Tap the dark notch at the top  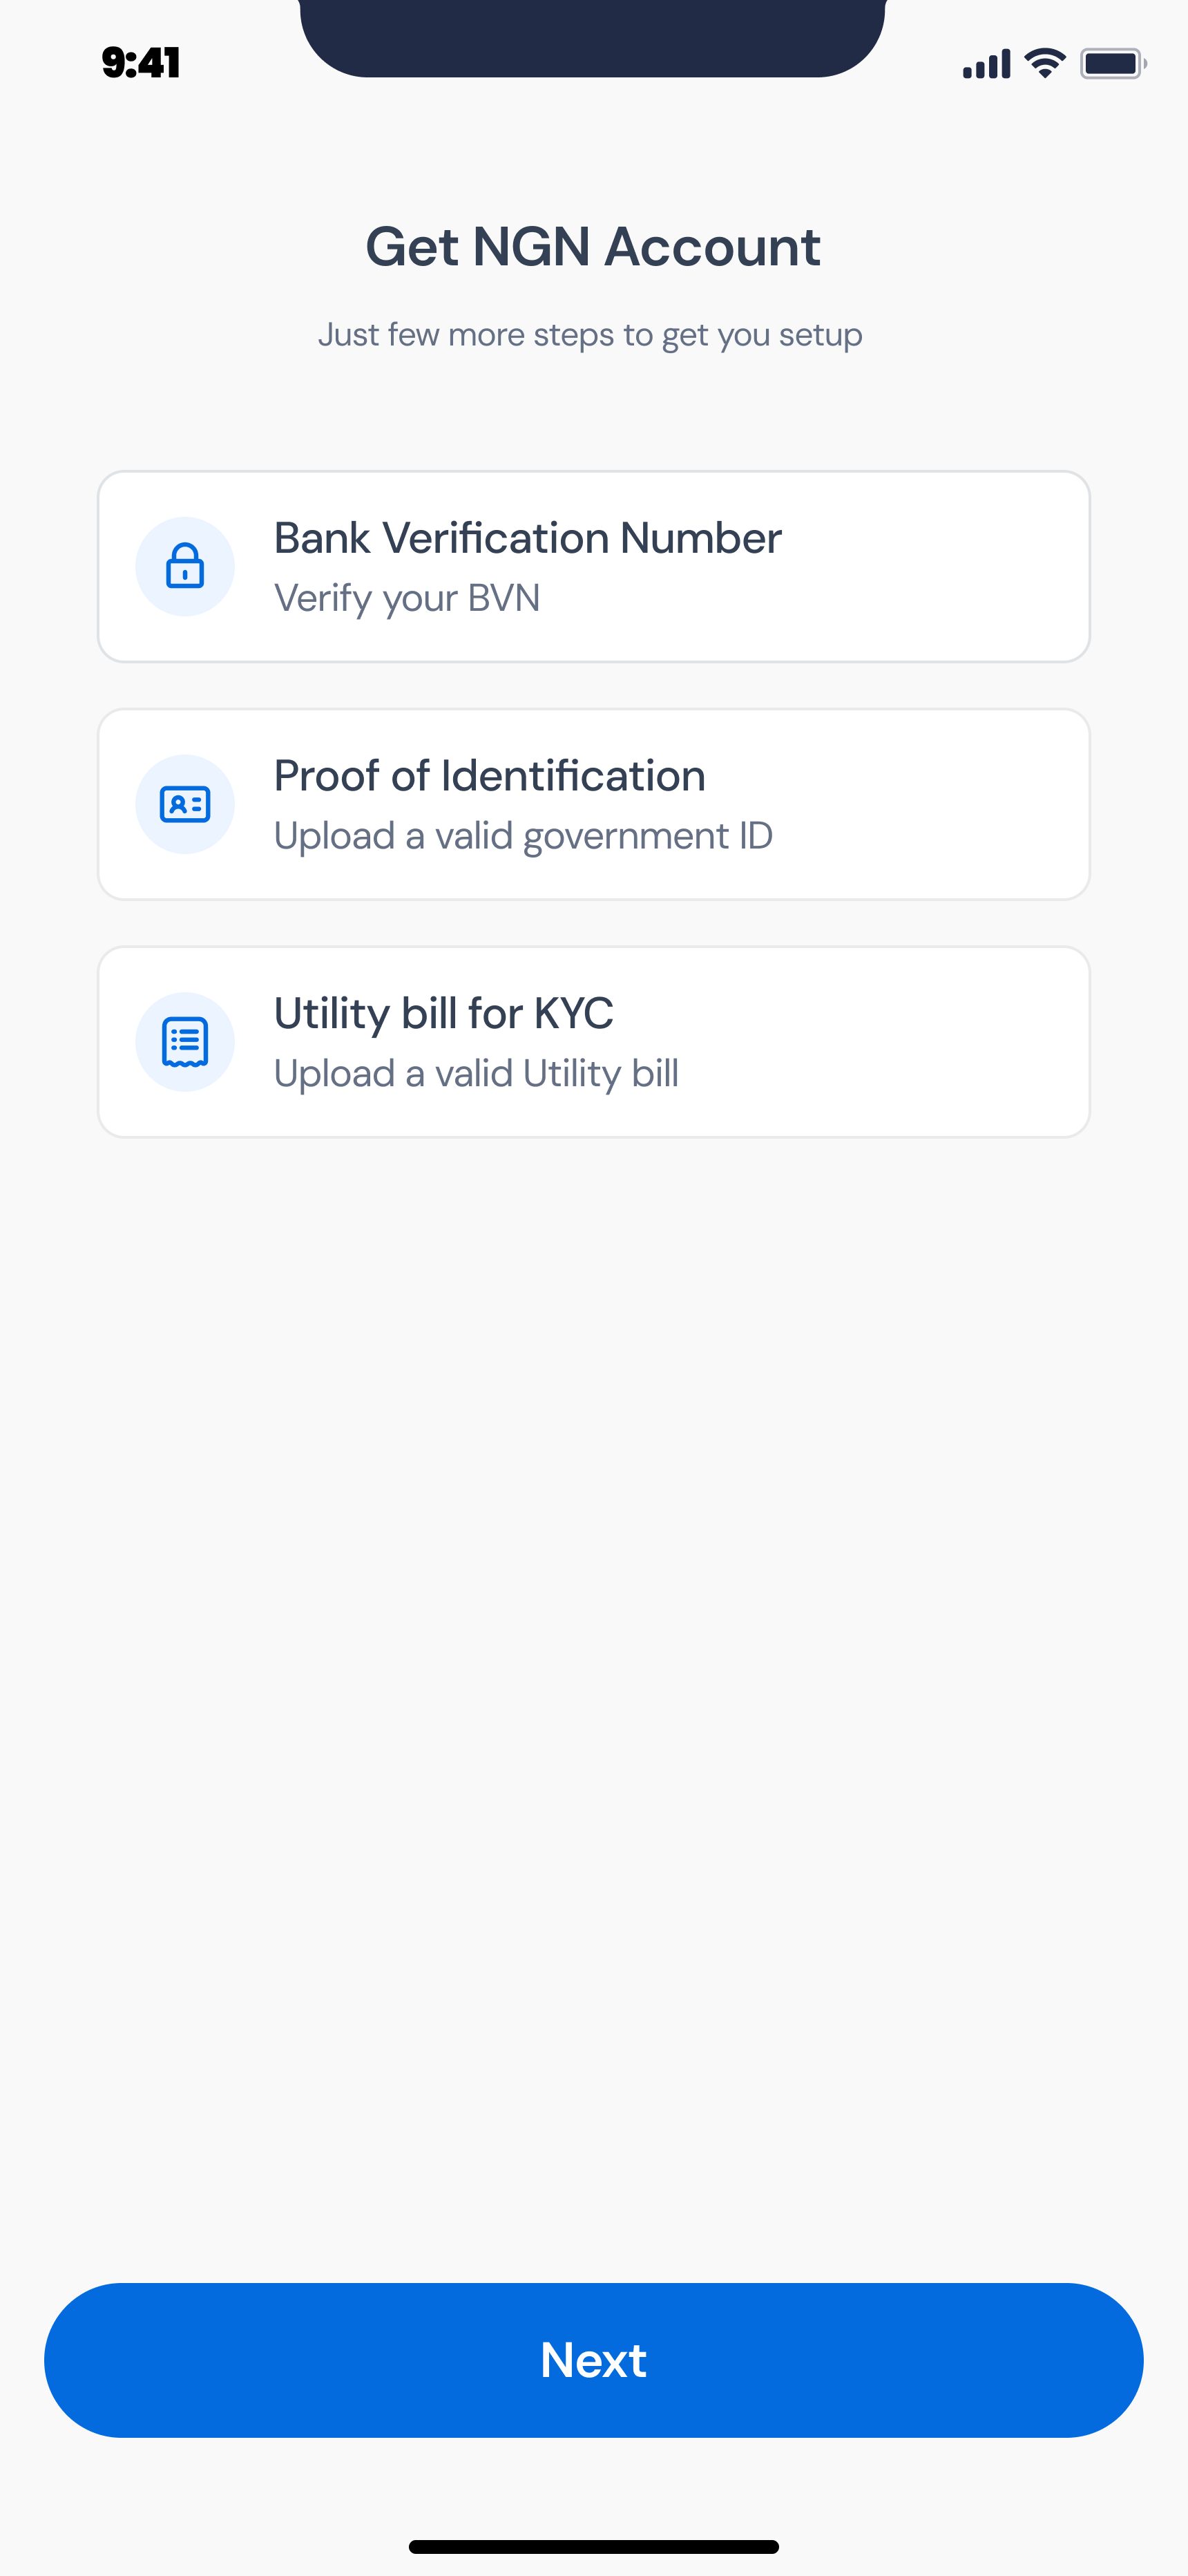pyautogui.click(x=593, y=36)
